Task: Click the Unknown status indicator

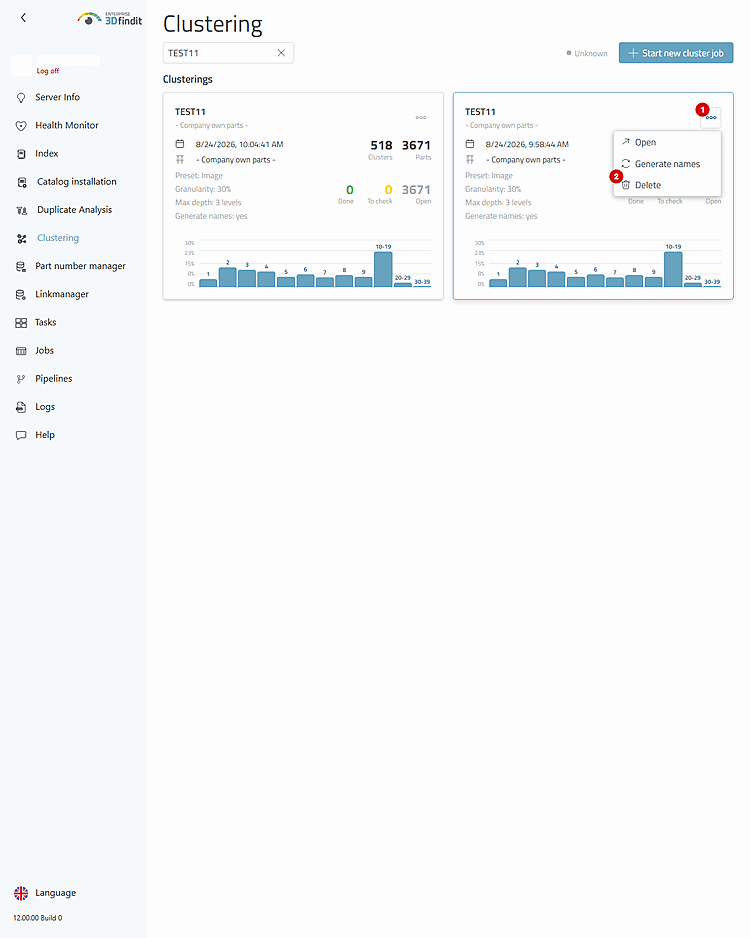Action: [587, 53]
